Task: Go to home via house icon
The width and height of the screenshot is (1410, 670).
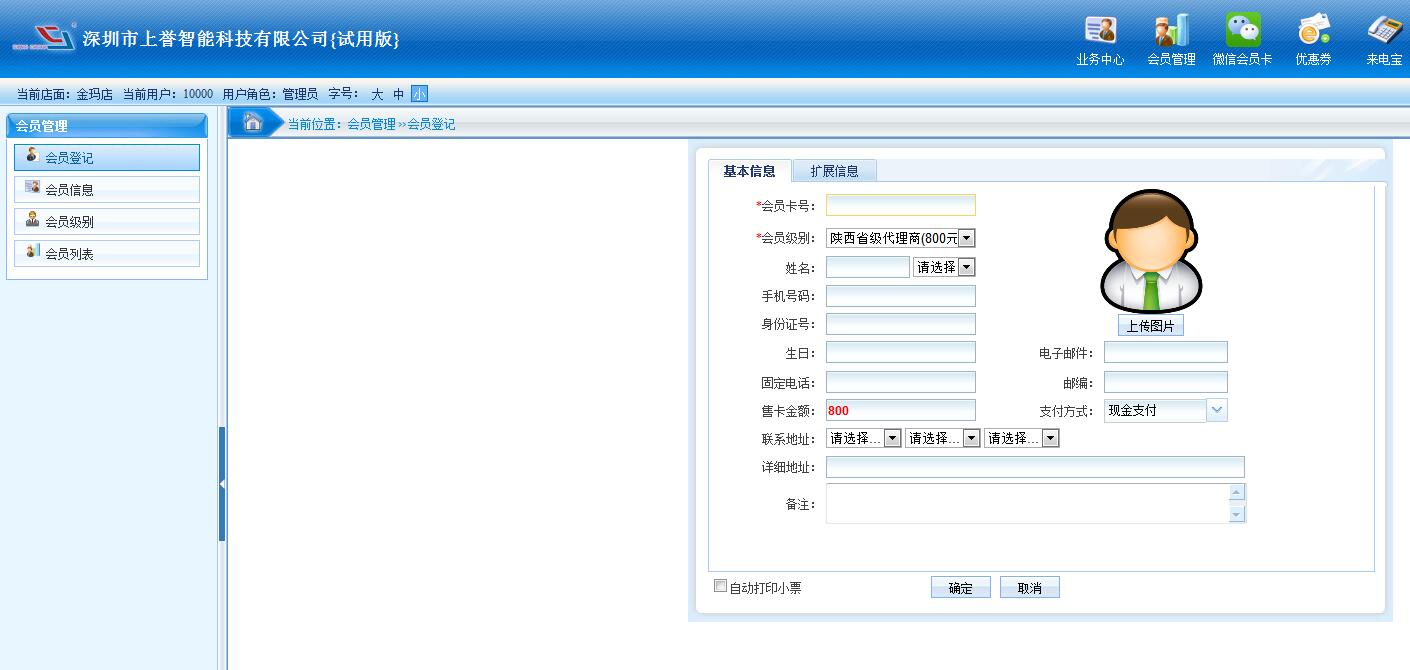Action: [253, 122]
